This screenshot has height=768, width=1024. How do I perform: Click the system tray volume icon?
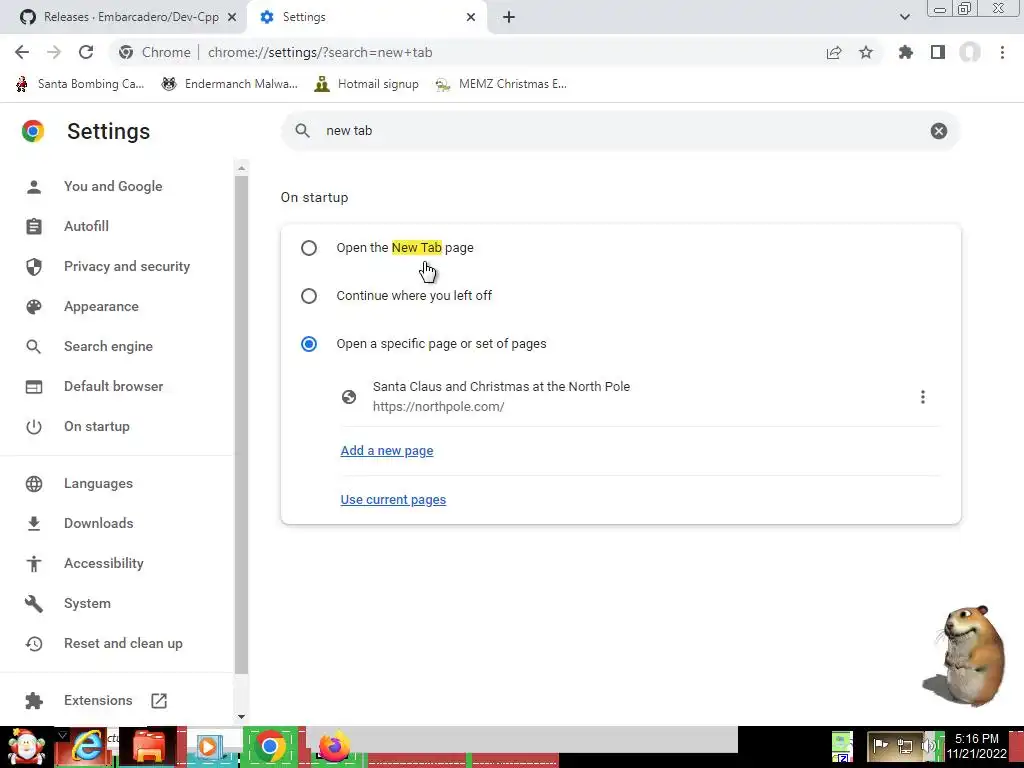[929, 746]
